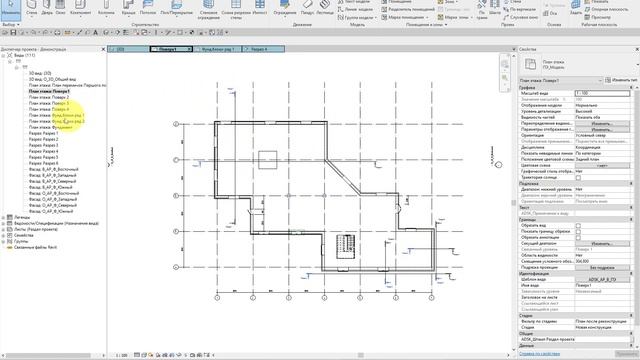This screenshot has height=360, width=640.
Task: Choose the Компонент (Component) tool
Action: tap(80, 8)
